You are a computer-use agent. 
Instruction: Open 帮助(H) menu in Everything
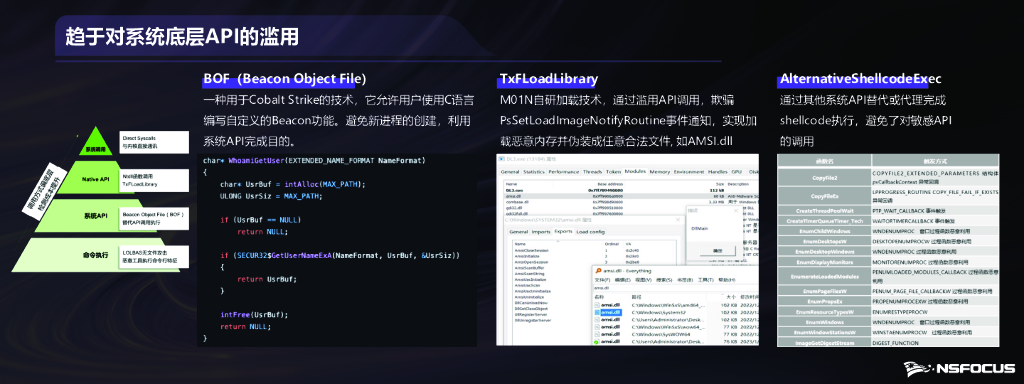tap(727, 280)
